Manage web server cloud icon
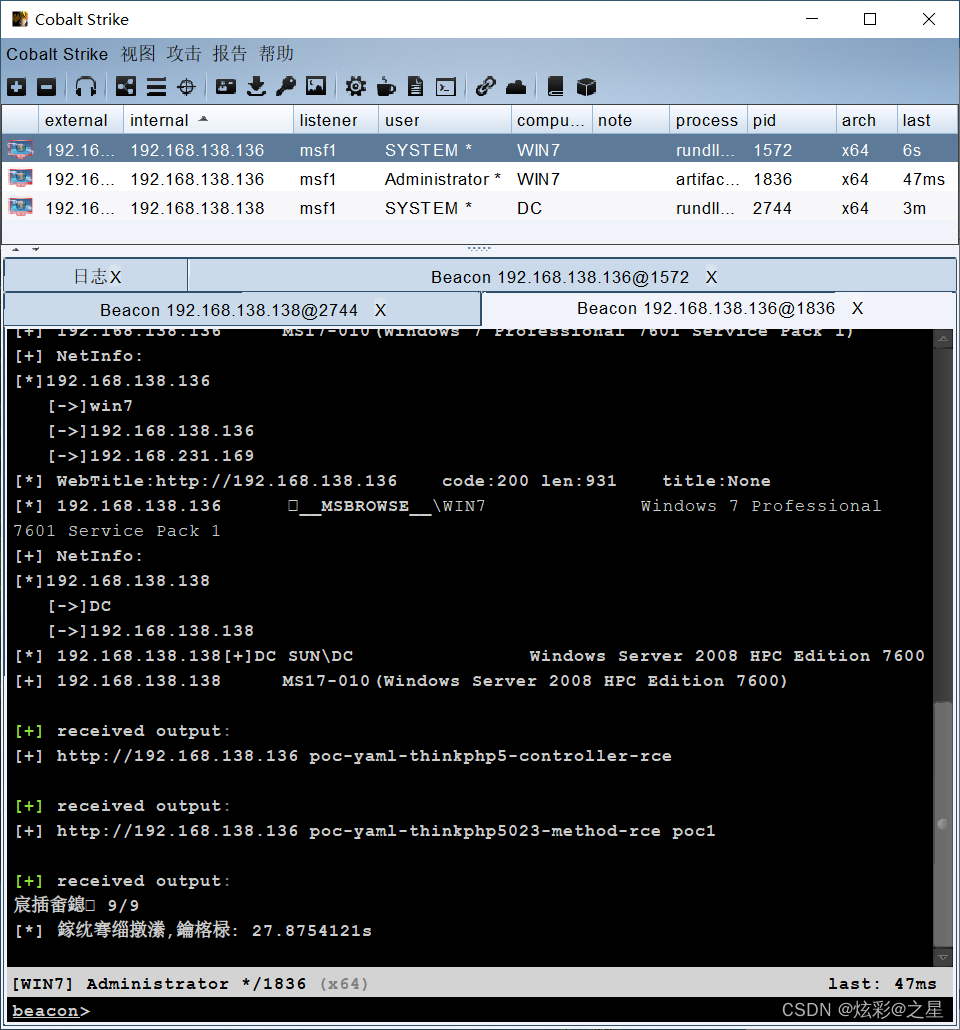Viewport: 960px width, 1030px height. click(516, 87)
